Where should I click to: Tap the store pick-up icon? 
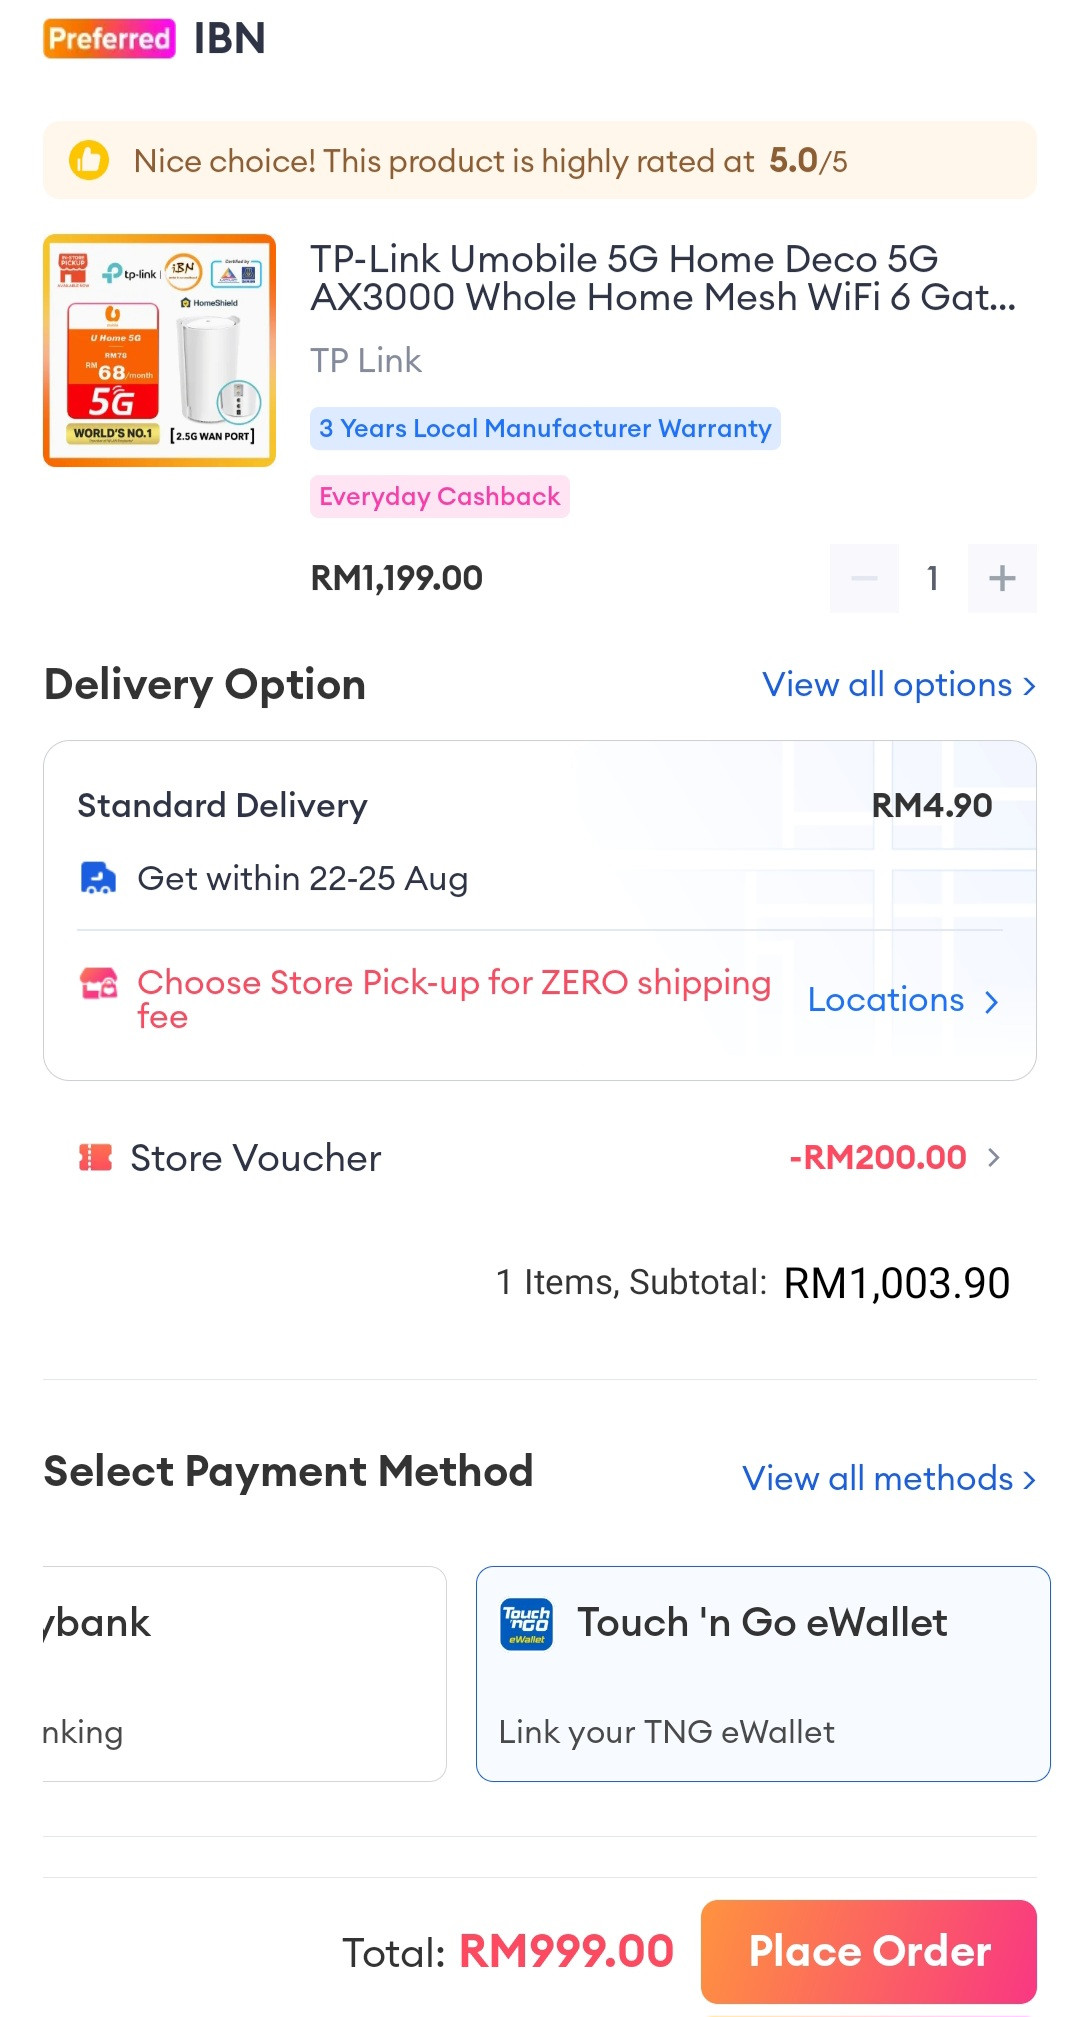99,984
